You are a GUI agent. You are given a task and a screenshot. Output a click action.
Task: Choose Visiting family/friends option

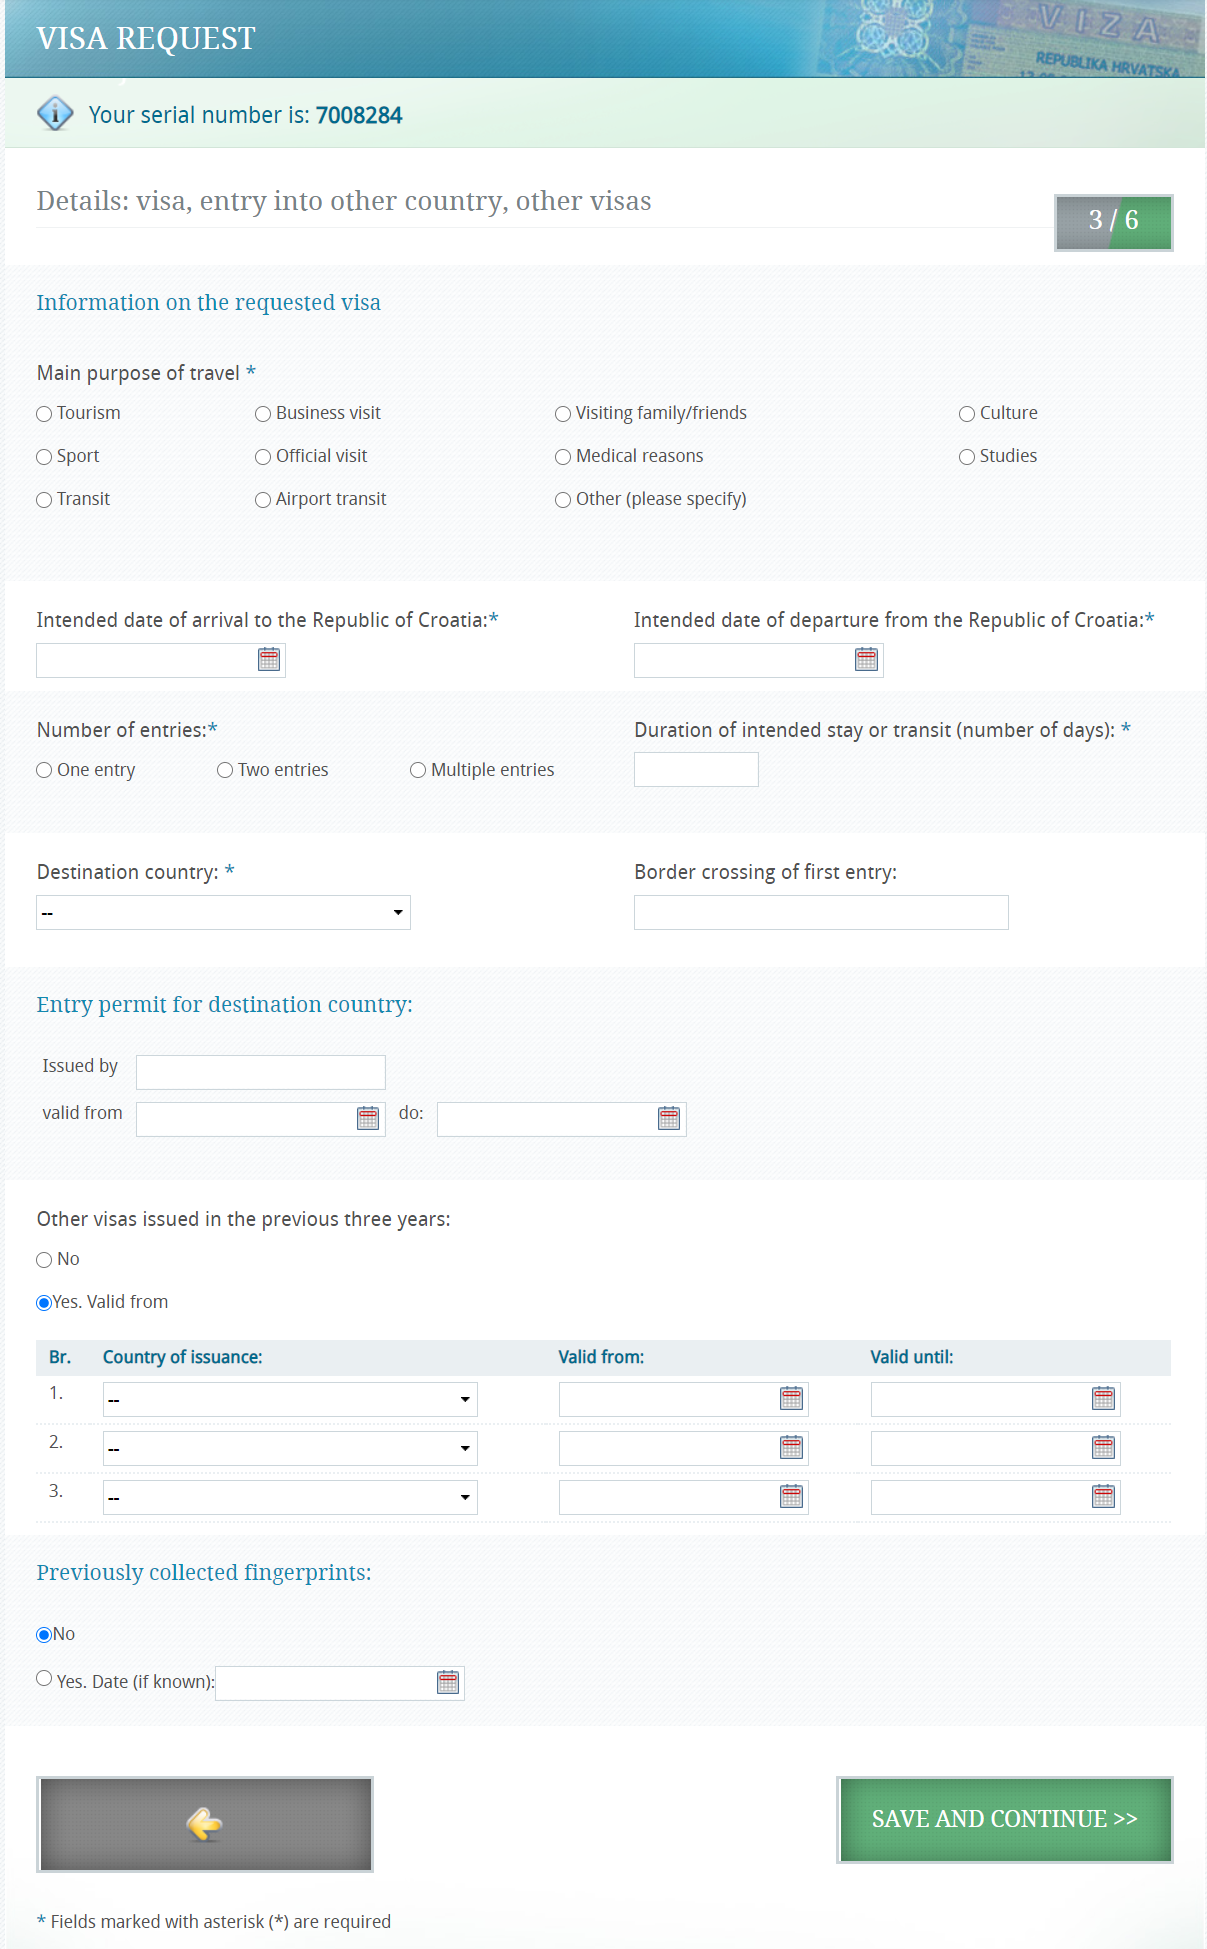point(563,414)
